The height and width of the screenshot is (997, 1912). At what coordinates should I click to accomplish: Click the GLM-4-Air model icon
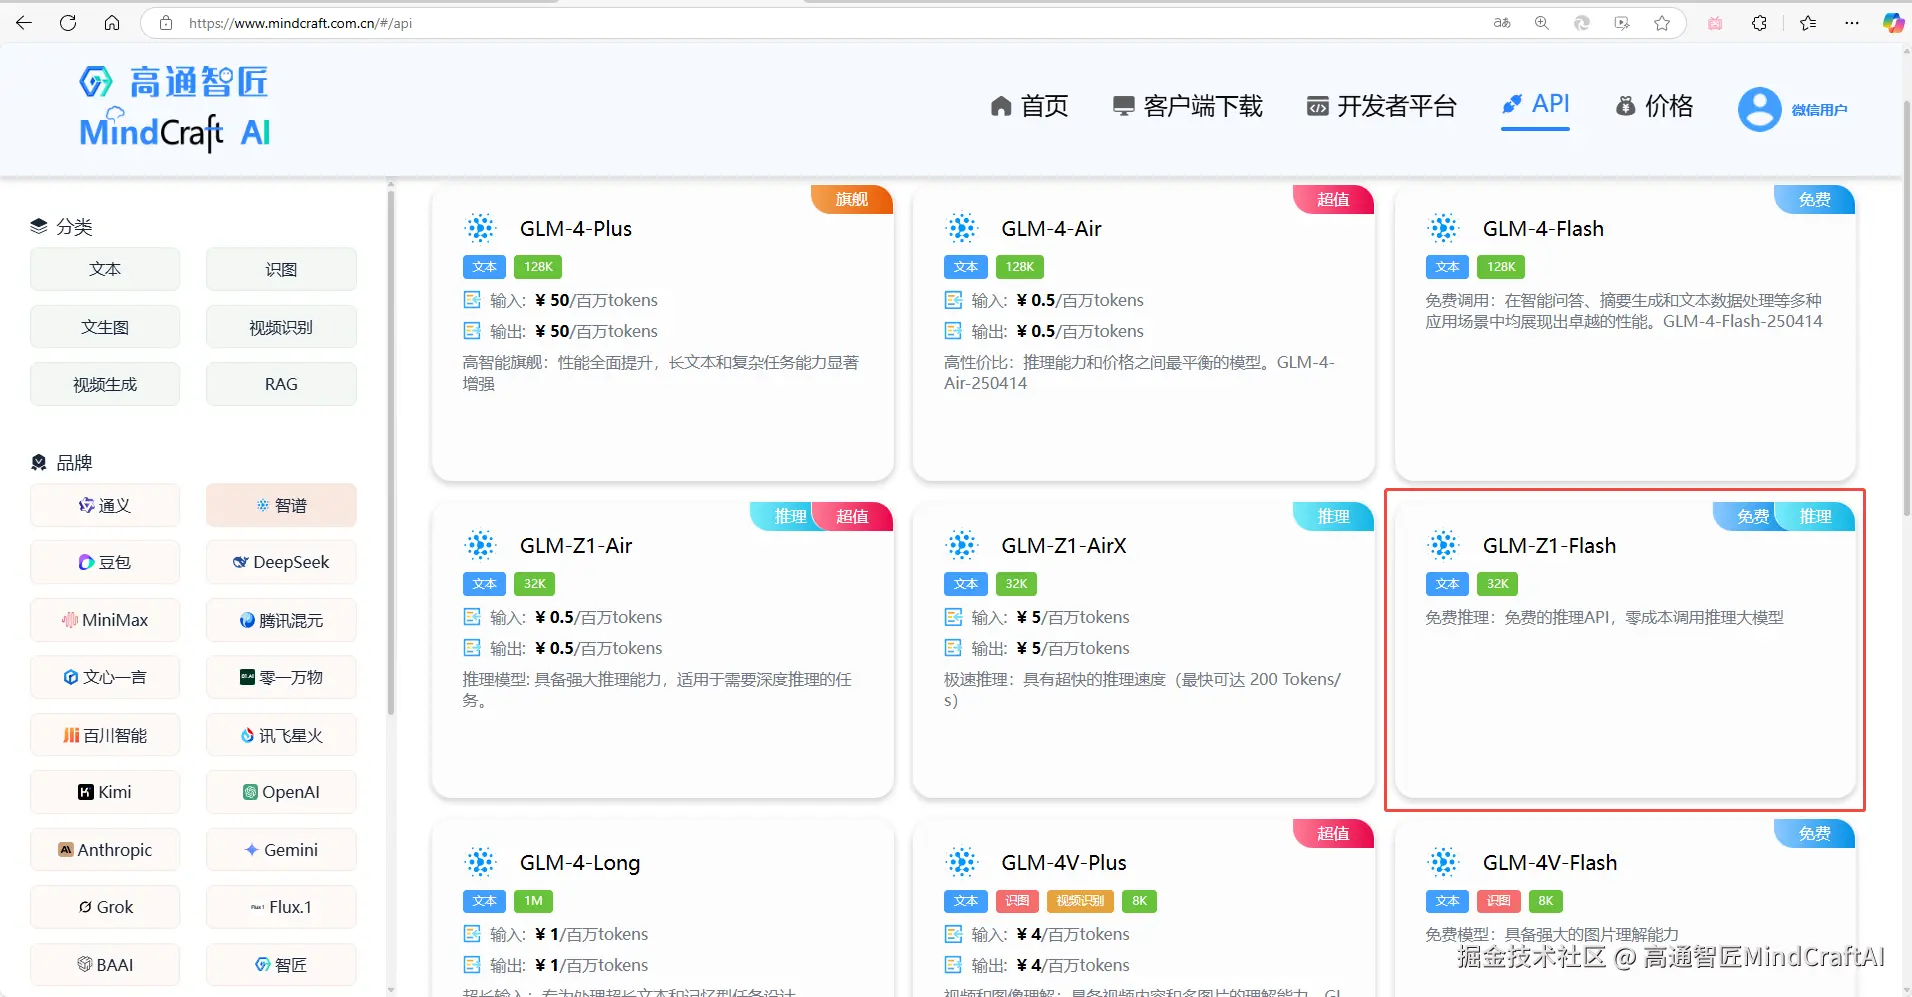[x=962, y=228]
